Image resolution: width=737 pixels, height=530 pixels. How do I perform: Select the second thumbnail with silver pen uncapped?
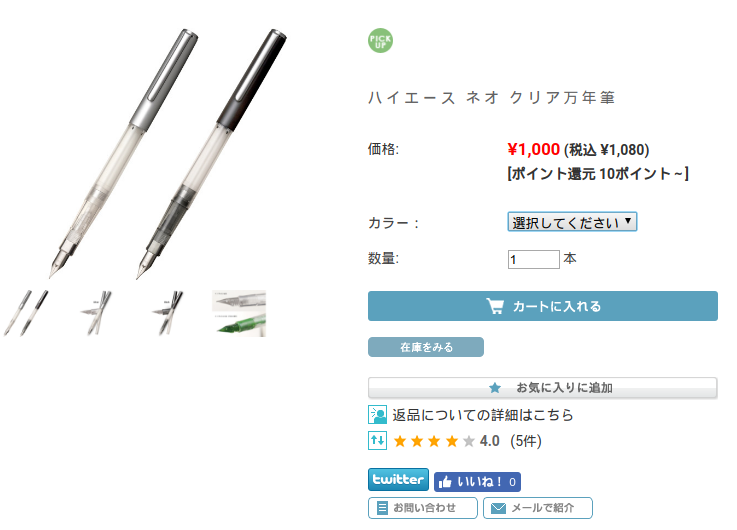click(96, 313)
